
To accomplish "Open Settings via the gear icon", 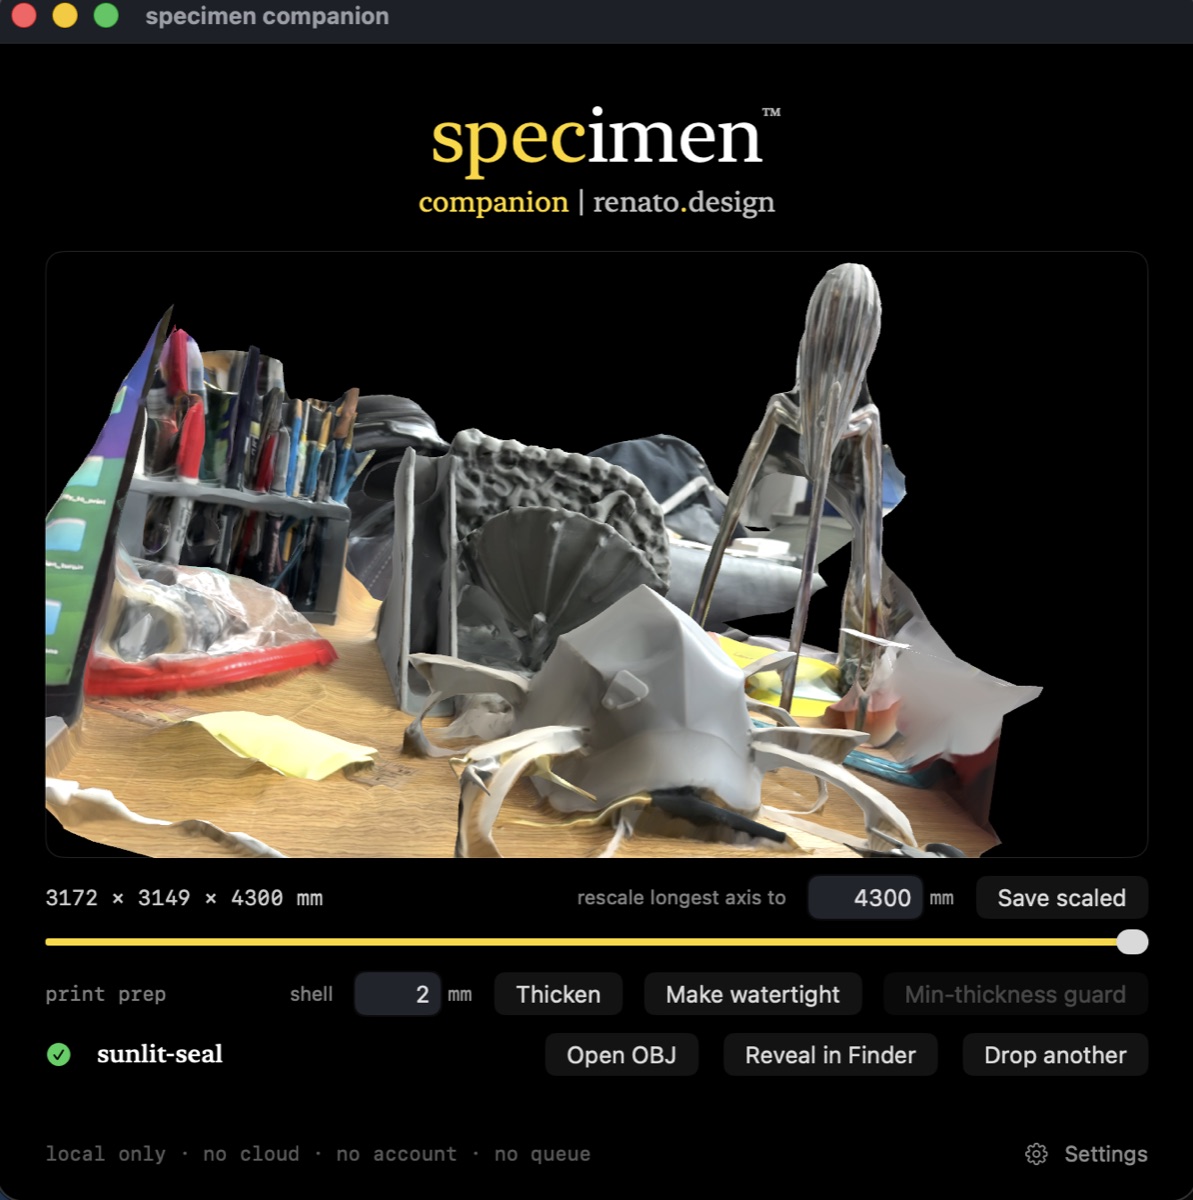I will tap(1036, 1154).
